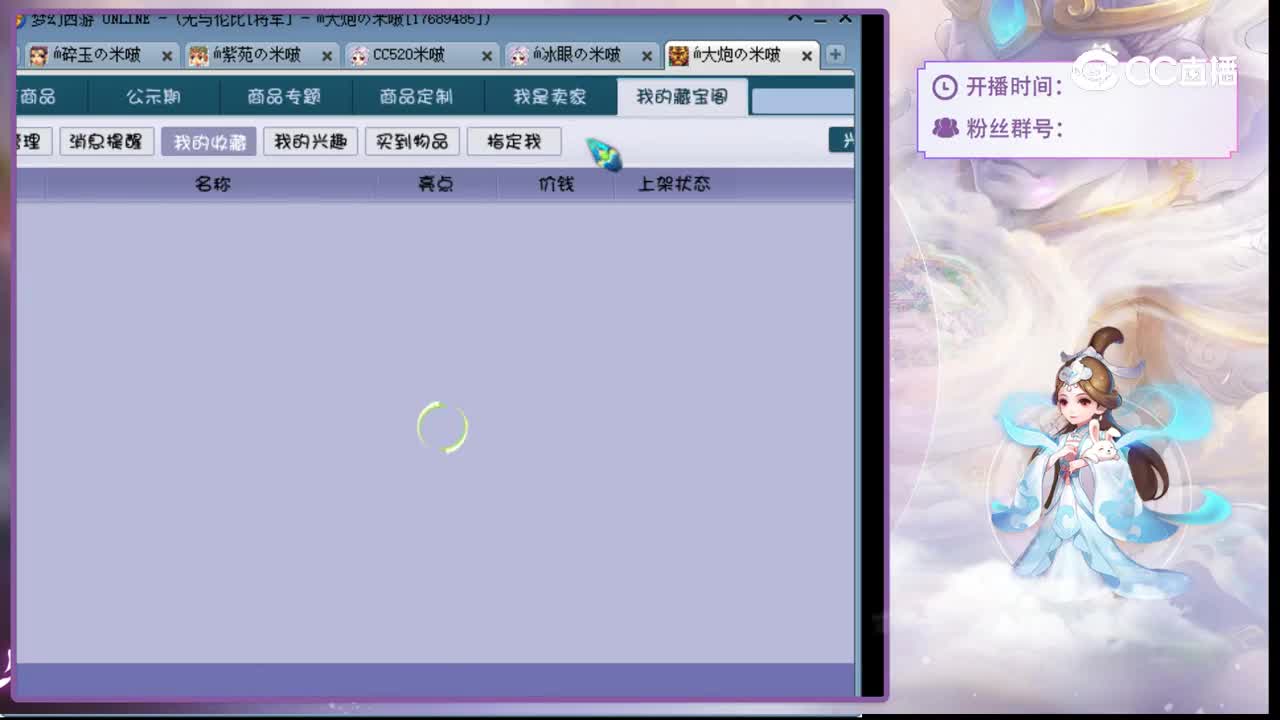Close the CC520米啵 tab
Screen dimensions: 1280x720
487,56
